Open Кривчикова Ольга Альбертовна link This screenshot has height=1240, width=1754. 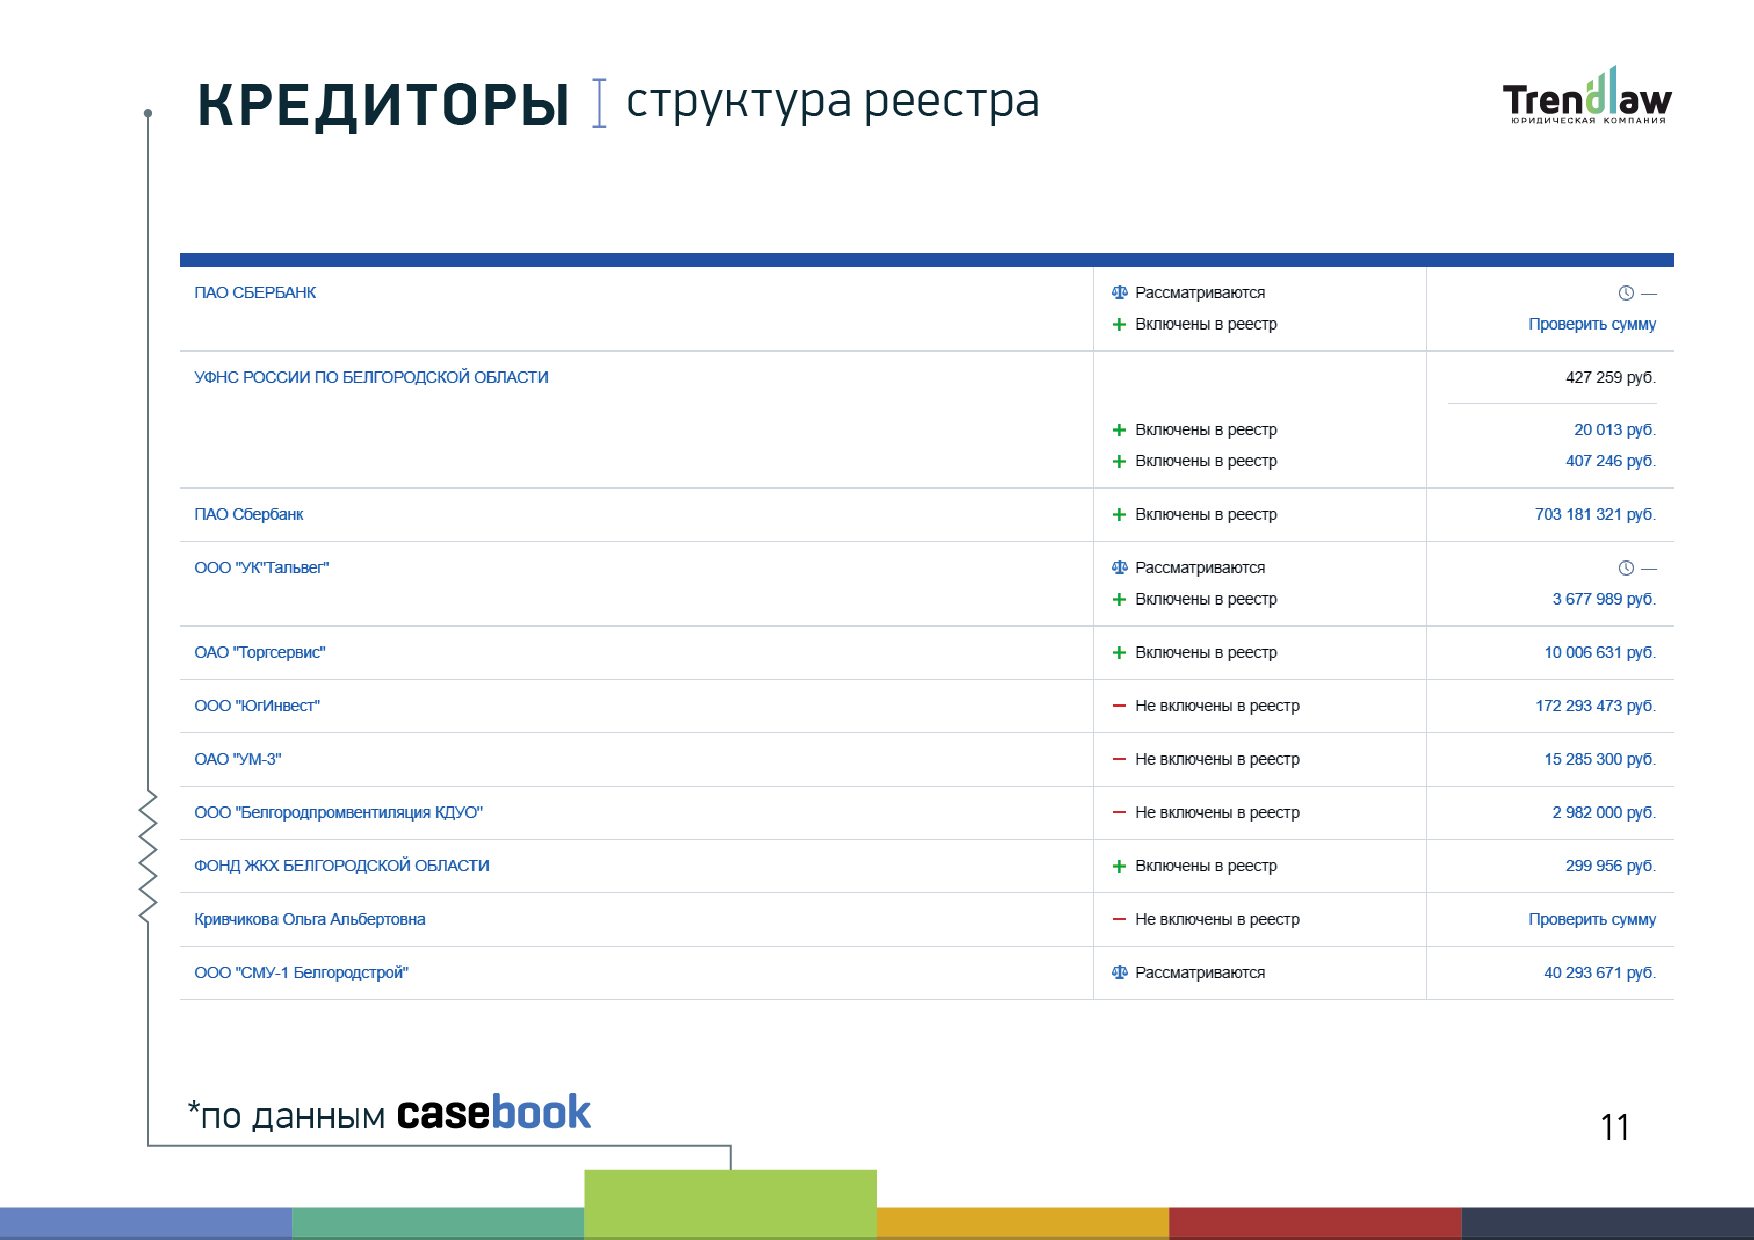pyautogui.click(x=309, y=920)
